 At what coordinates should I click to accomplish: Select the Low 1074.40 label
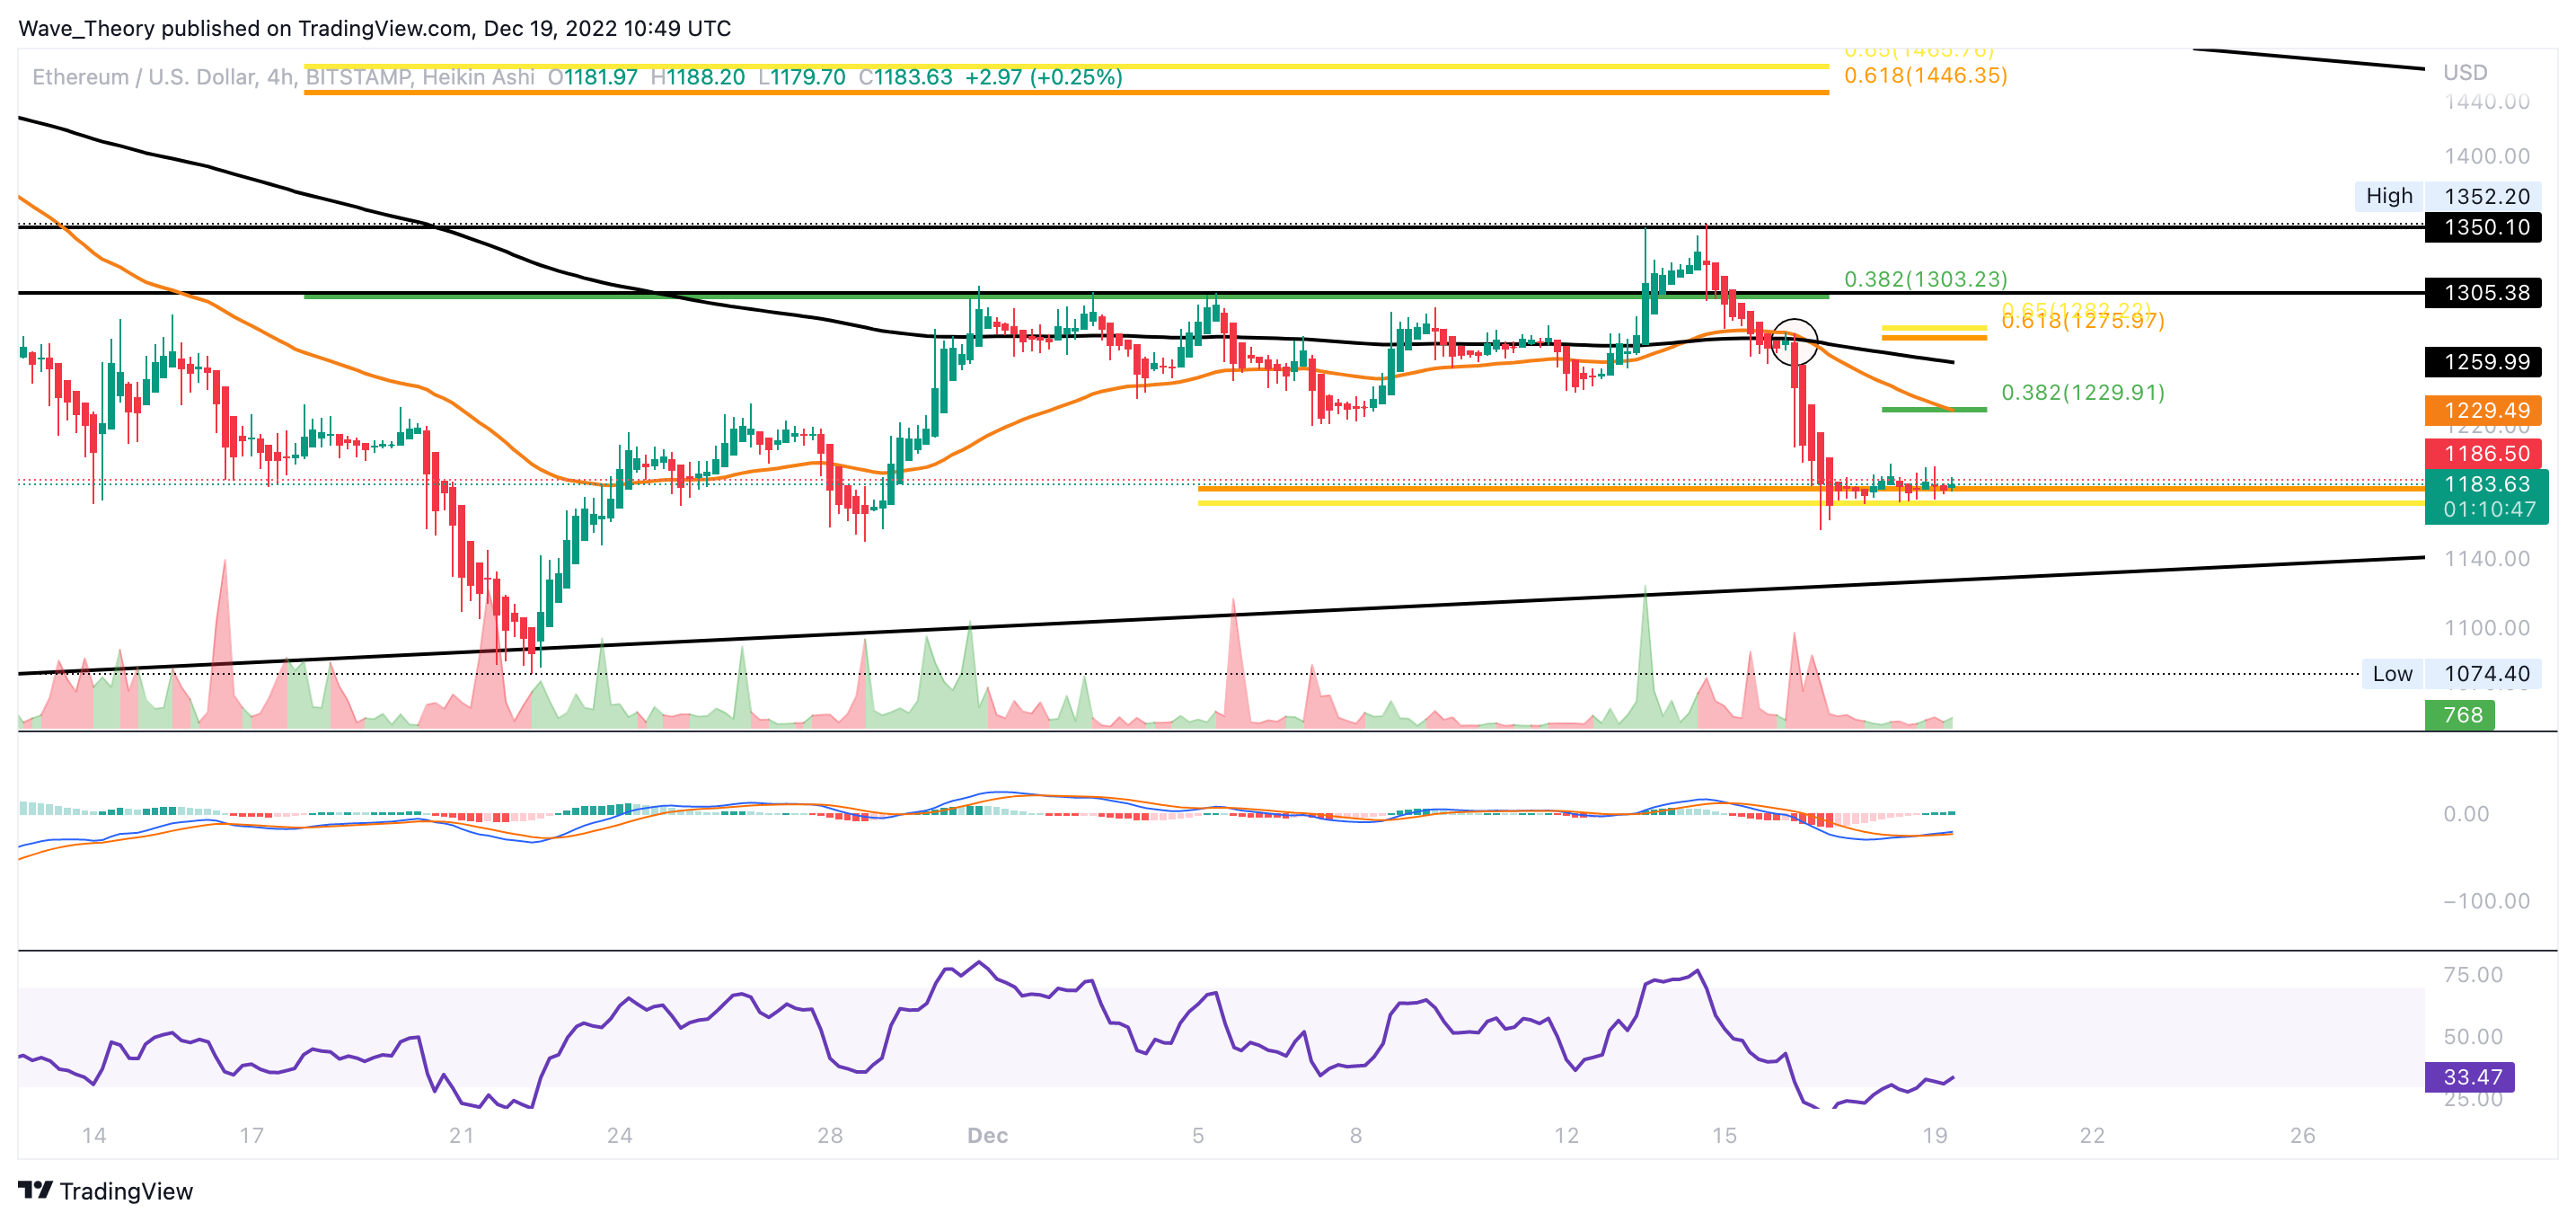point(2450,674)
